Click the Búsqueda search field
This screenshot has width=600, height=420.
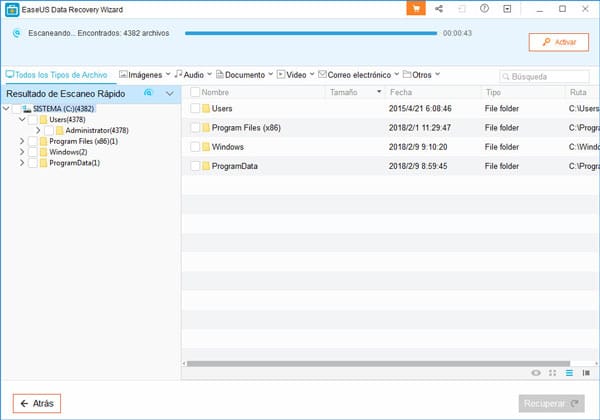pyautogui.click(x=544, y=77)
